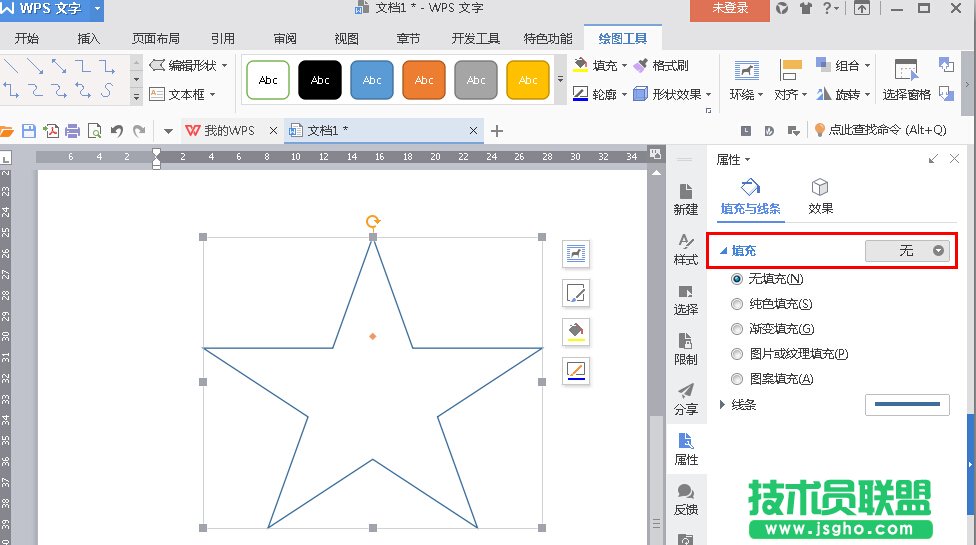Select the 纯色填充 radio option
Screen dimensions: 976x545
coord(738,304)
